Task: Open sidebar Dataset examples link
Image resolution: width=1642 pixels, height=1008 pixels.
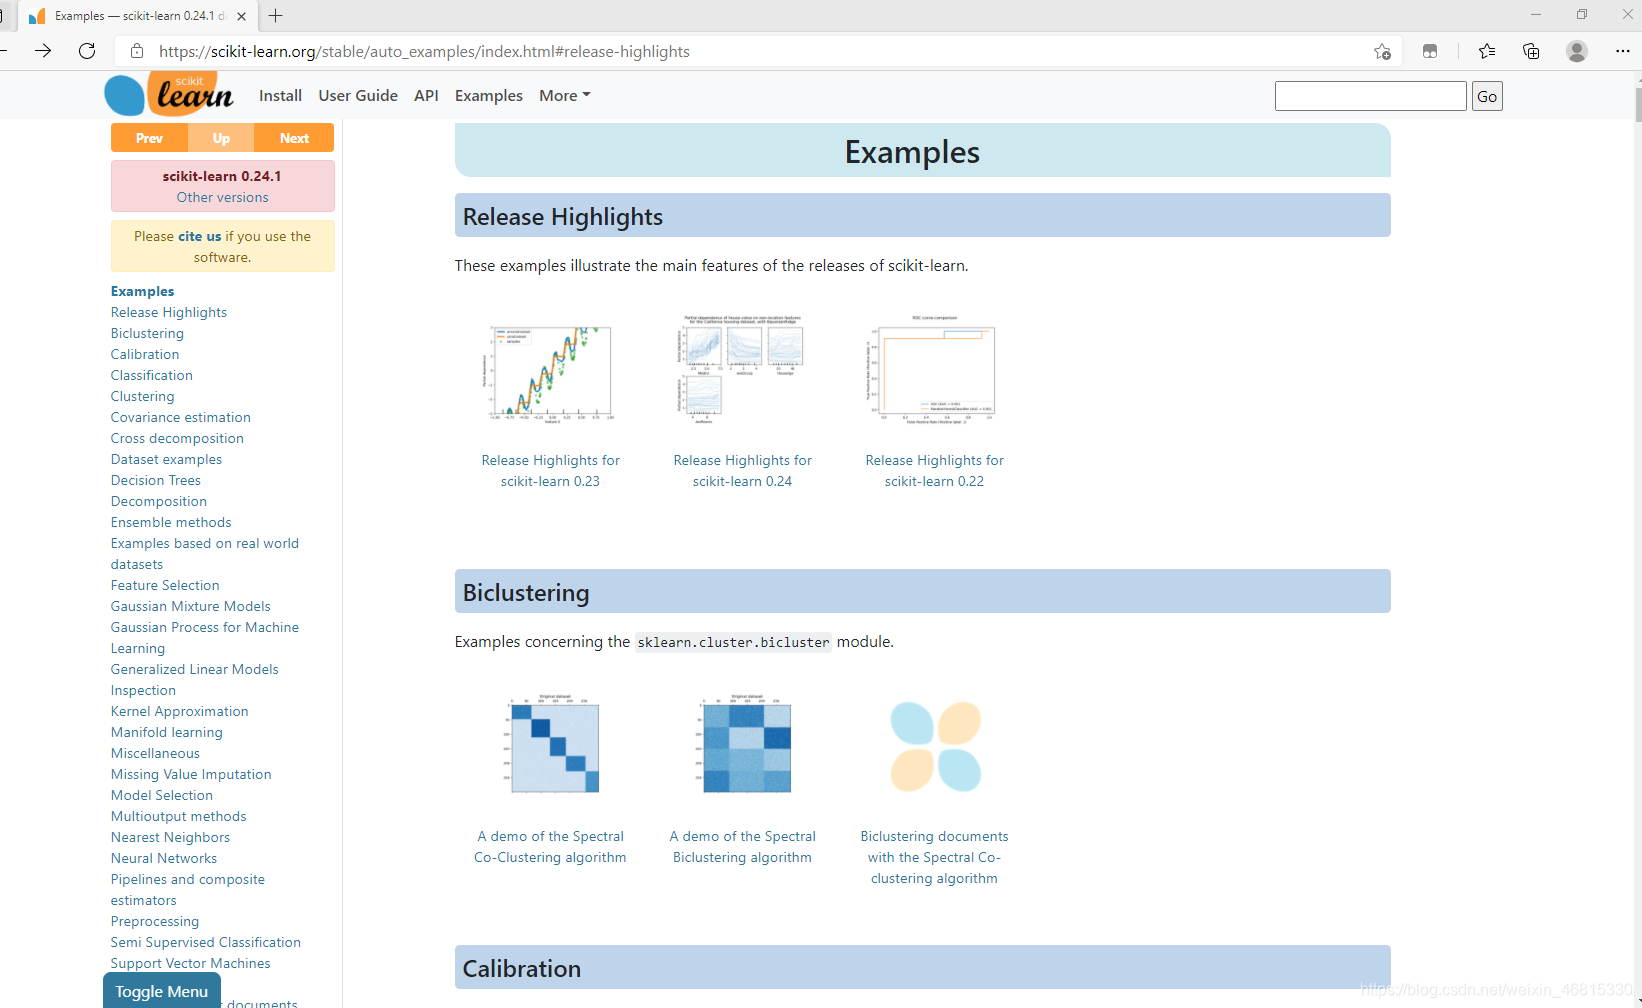Action: (166, 459)
